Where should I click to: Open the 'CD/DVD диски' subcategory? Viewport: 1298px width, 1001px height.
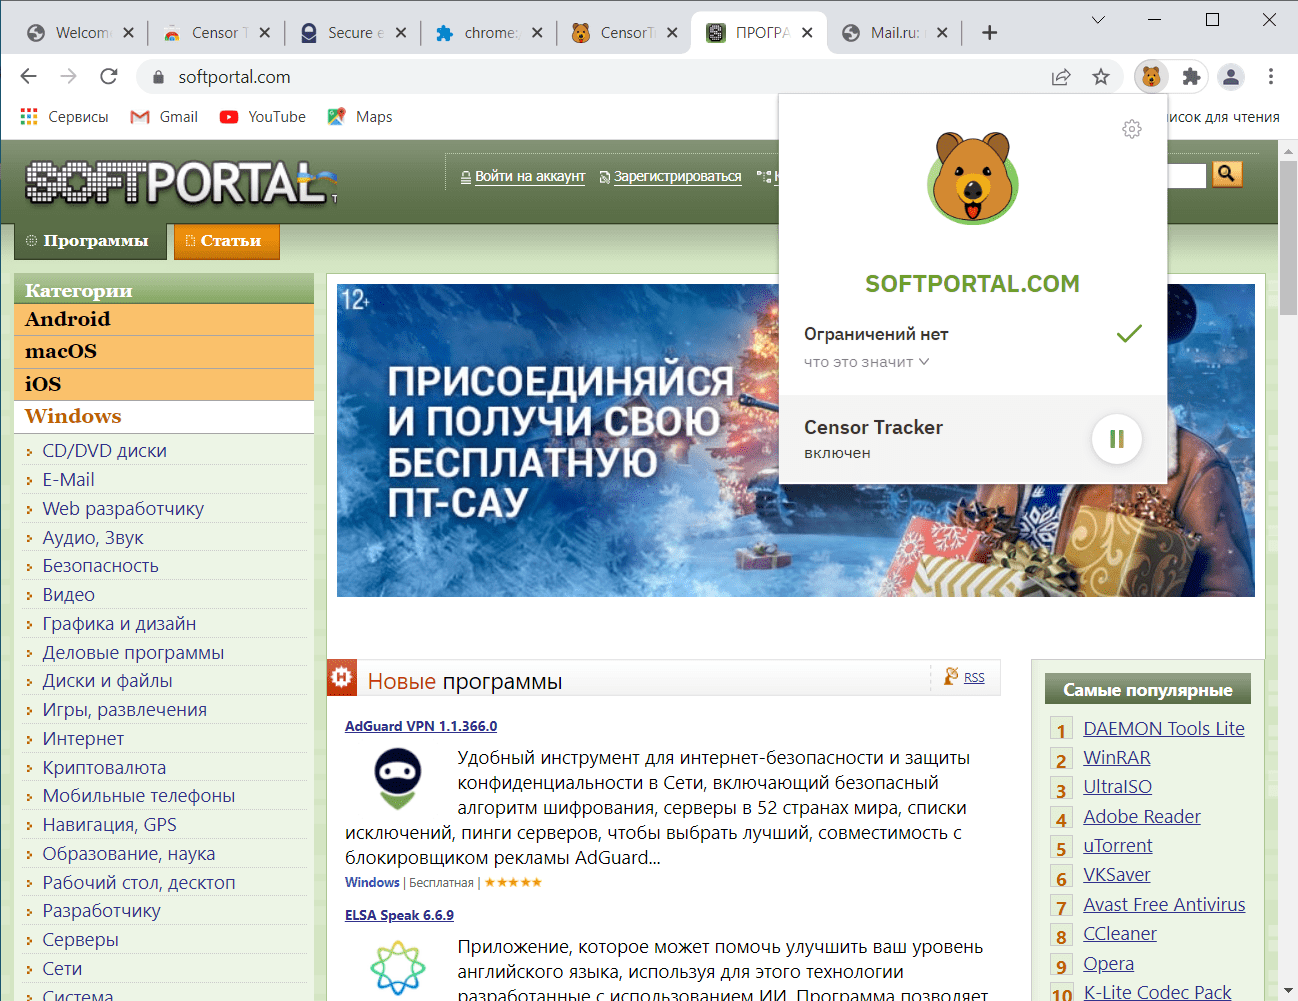[x=105, y=451]
